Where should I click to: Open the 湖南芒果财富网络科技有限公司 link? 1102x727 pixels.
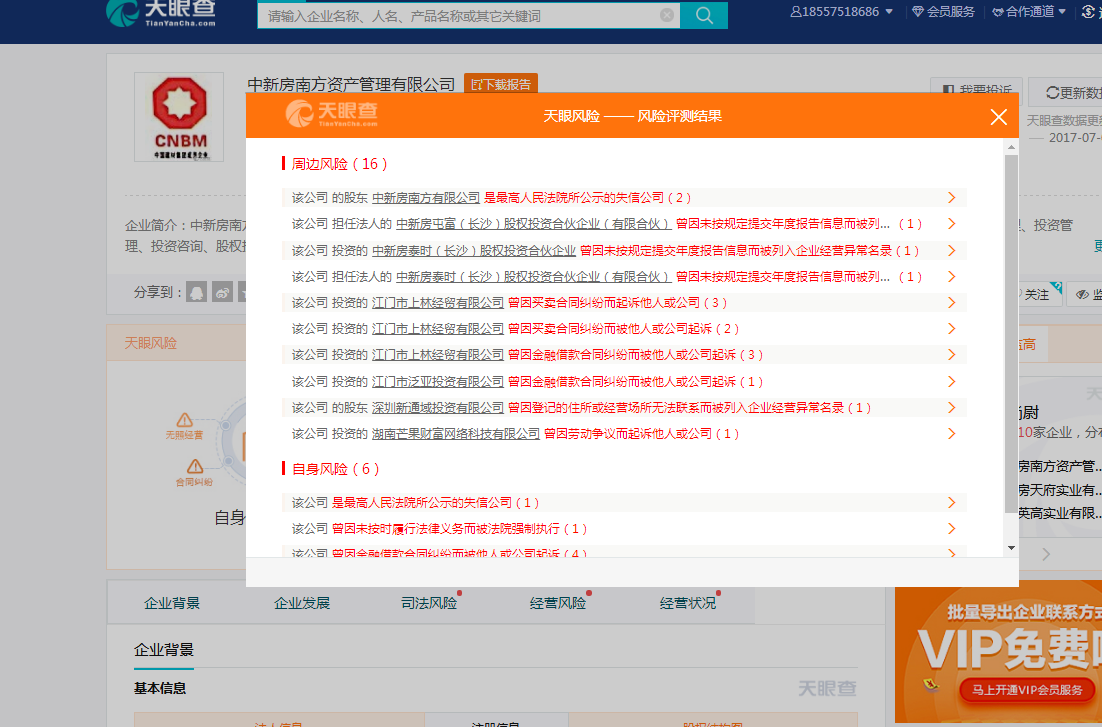click(455, 433)
